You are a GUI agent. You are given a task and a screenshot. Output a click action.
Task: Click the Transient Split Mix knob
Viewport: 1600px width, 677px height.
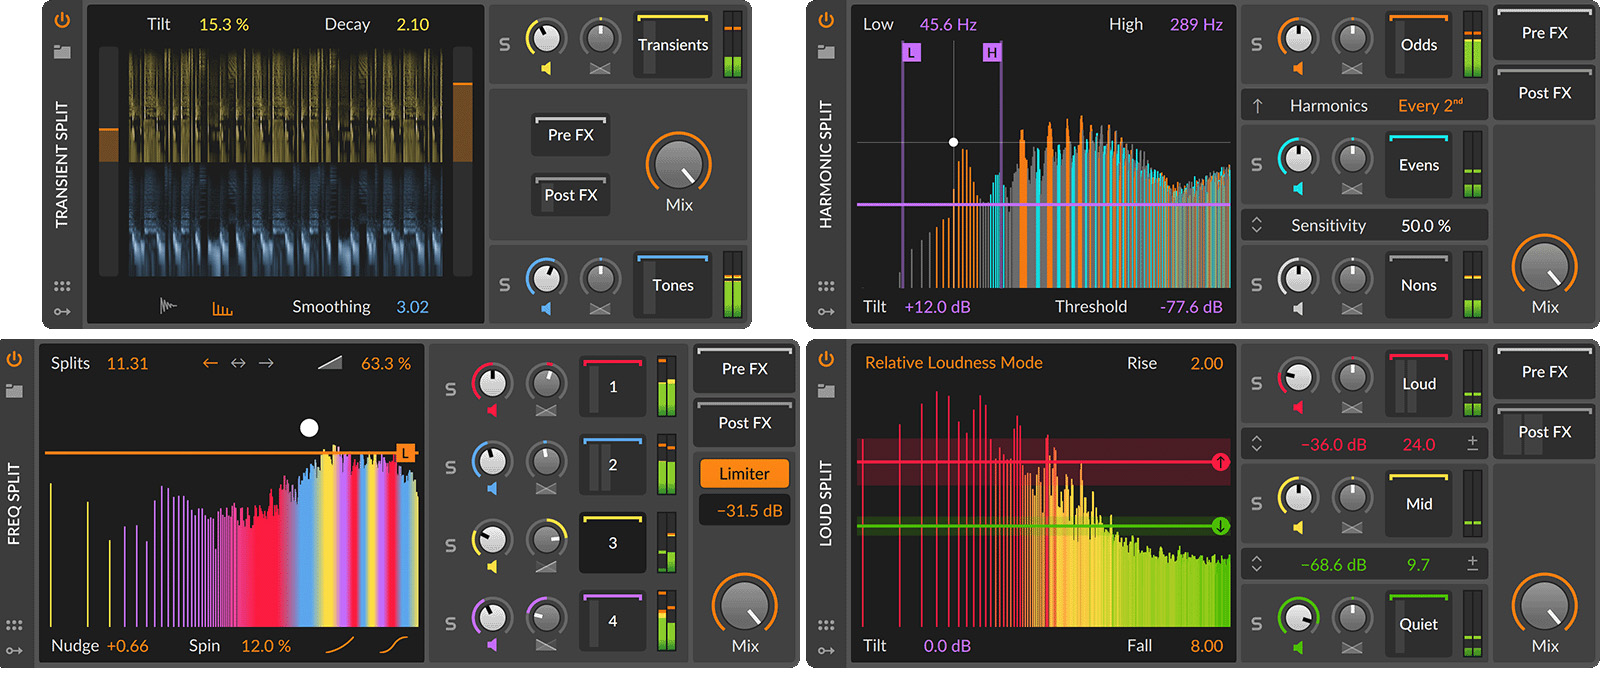point(679,163)
